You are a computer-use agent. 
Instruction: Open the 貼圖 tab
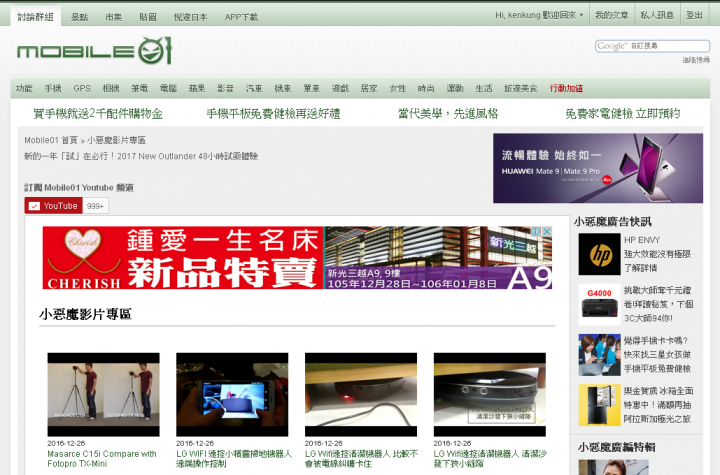click(148, 17)
